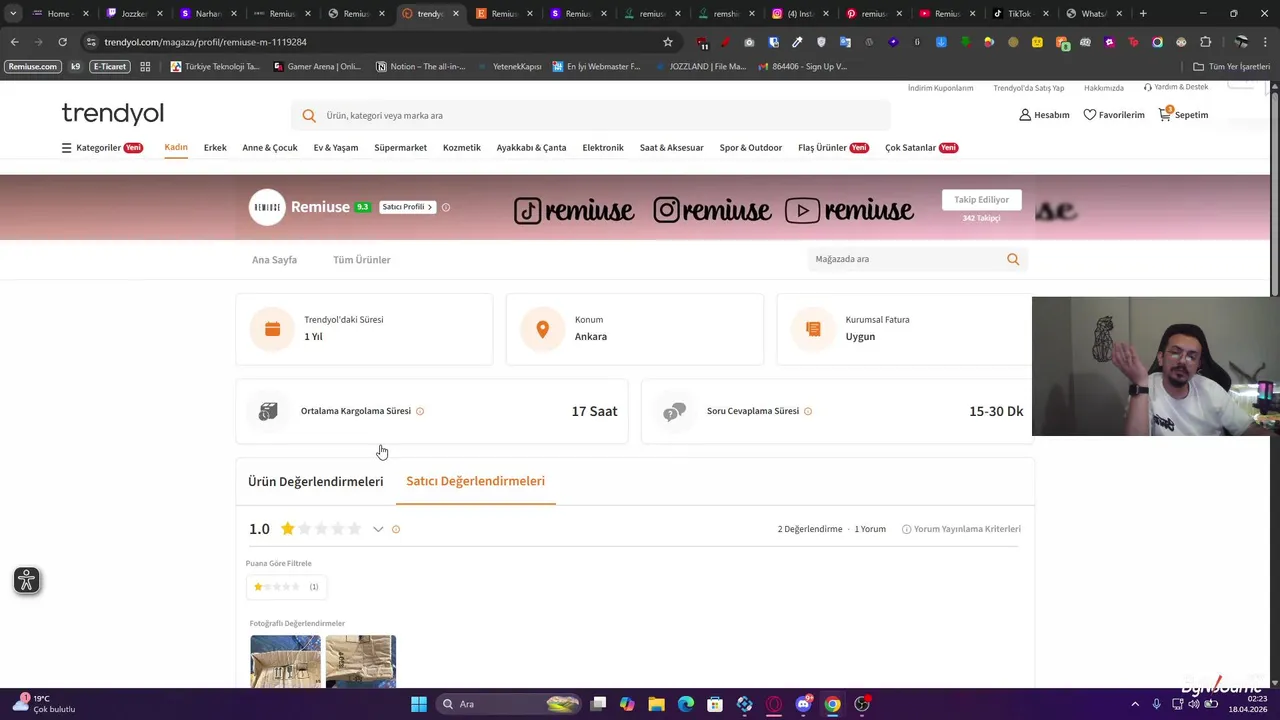1280x720 pixels.
Task: Open Chrome from taskbar
Action: (832, 704)
